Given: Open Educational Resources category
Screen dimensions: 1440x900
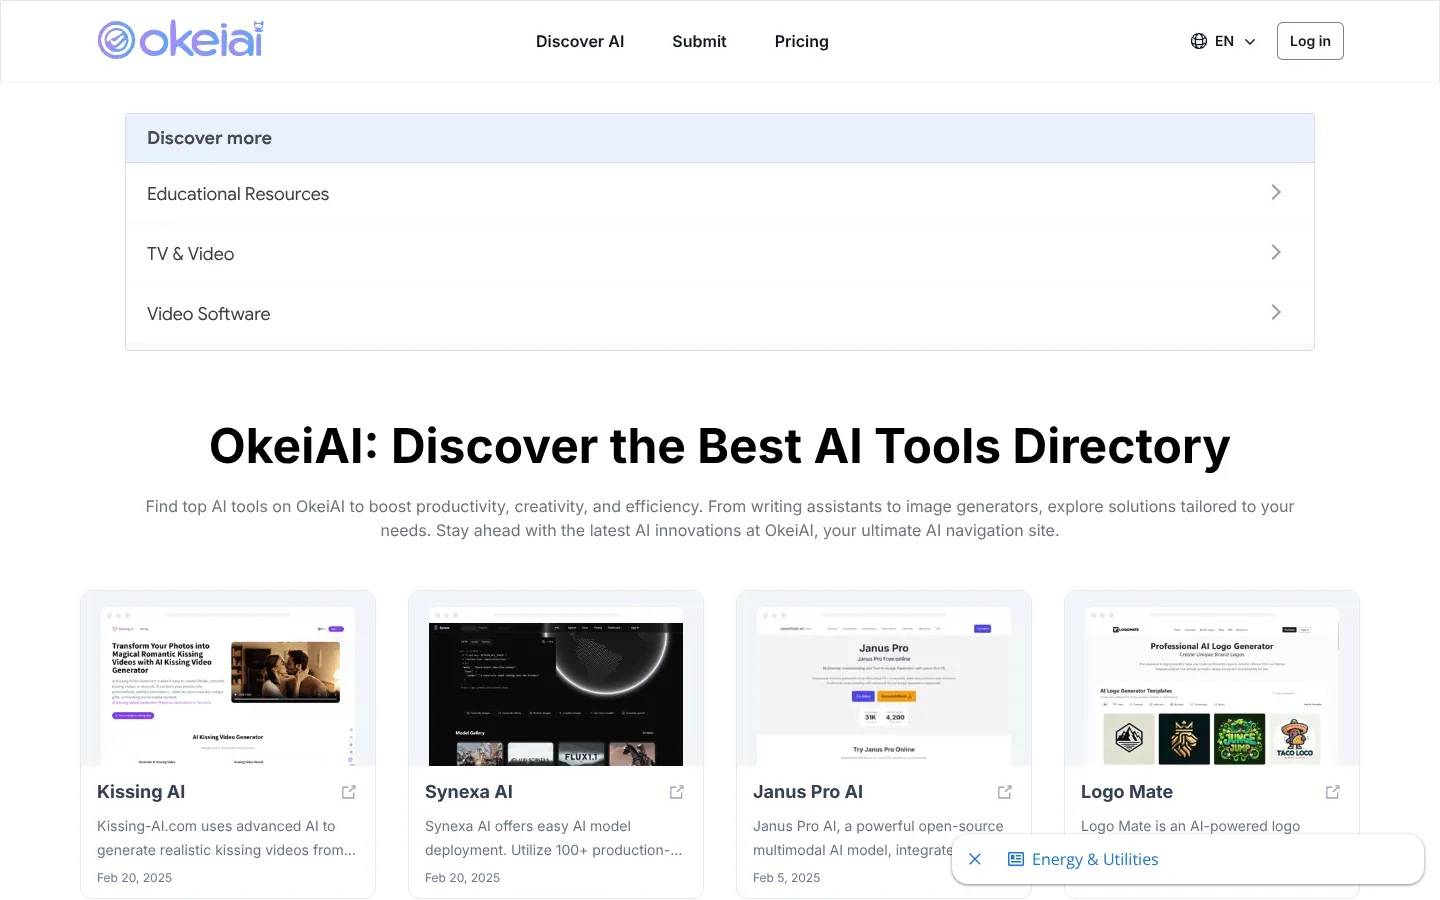Looking at the screenshot, I should pyautogui.click(x=720, y=194).
